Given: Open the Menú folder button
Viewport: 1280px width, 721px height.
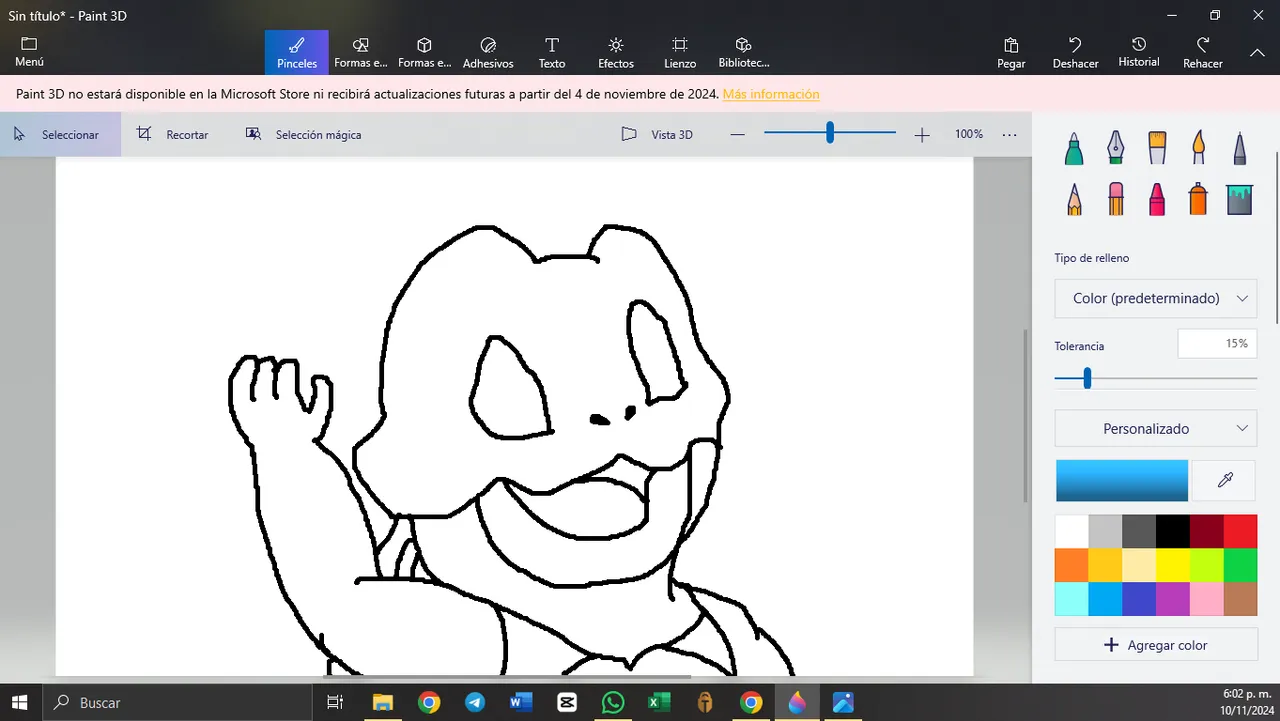Looking at the screenshot, I should coord(29,52).
